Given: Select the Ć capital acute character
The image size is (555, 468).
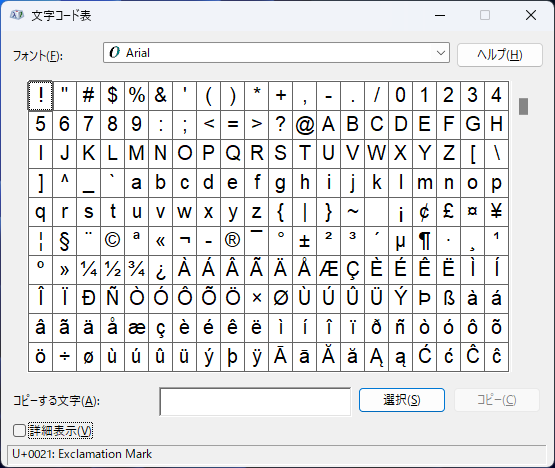Looking at the screenshot, I should [425, 357].
